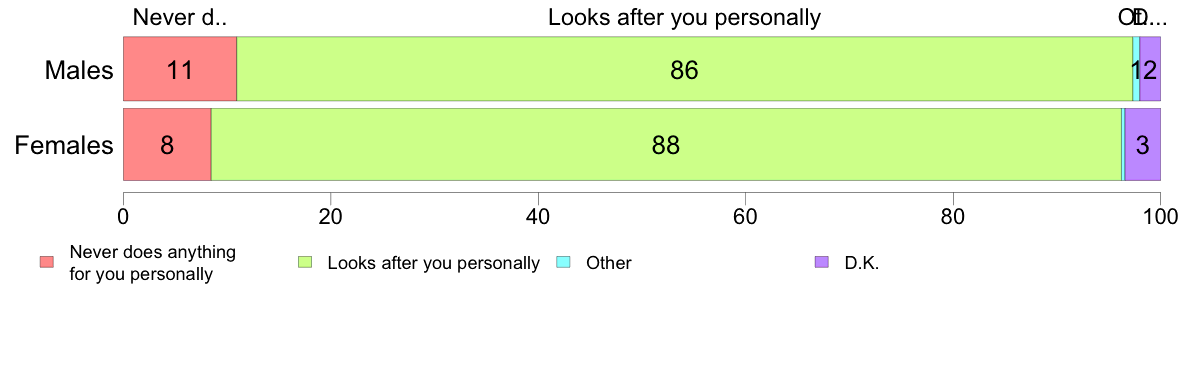Select the Males cyan Other segment

(1136, 69)
